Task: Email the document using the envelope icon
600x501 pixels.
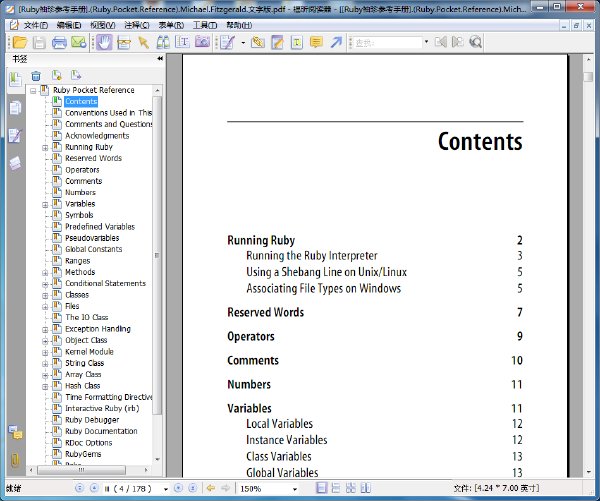Action: click(x=79, y=42)
